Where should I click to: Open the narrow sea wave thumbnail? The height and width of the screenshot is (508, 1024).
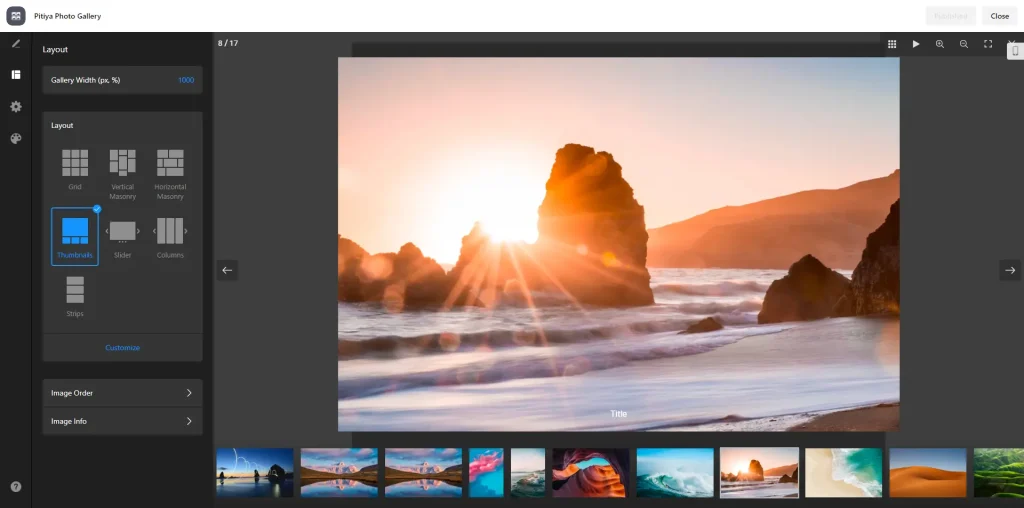pyautogui.click(x=528, y=473)
